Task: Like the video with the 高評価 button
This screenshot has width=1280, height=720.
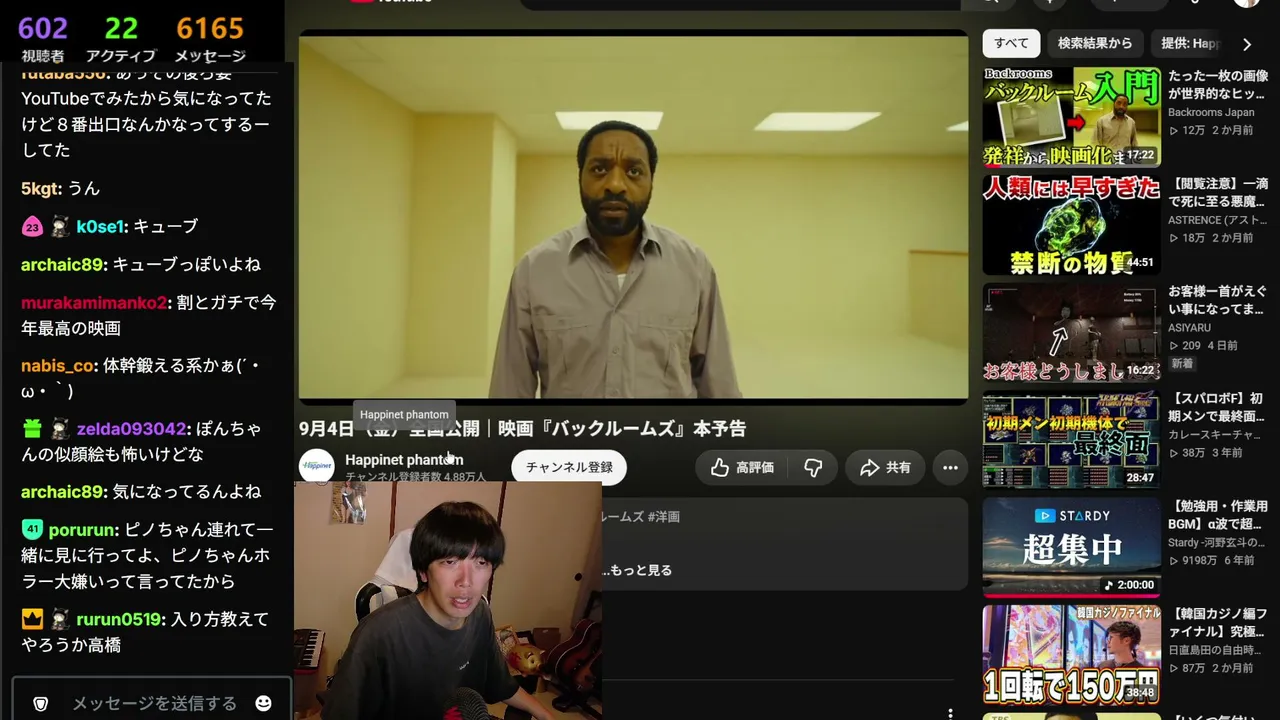Action: 742,467
